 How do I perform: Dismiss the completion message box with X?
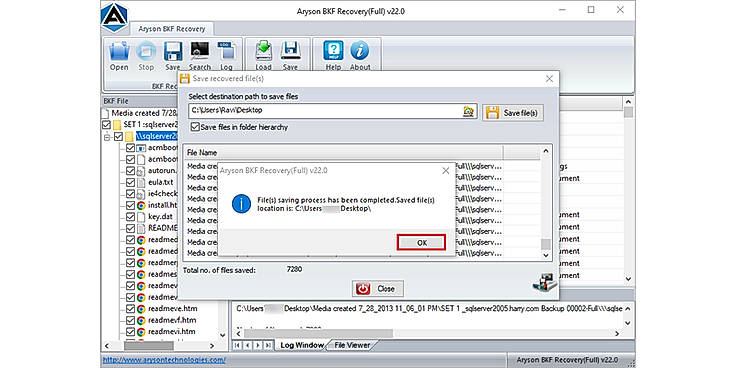coord(445,171)
